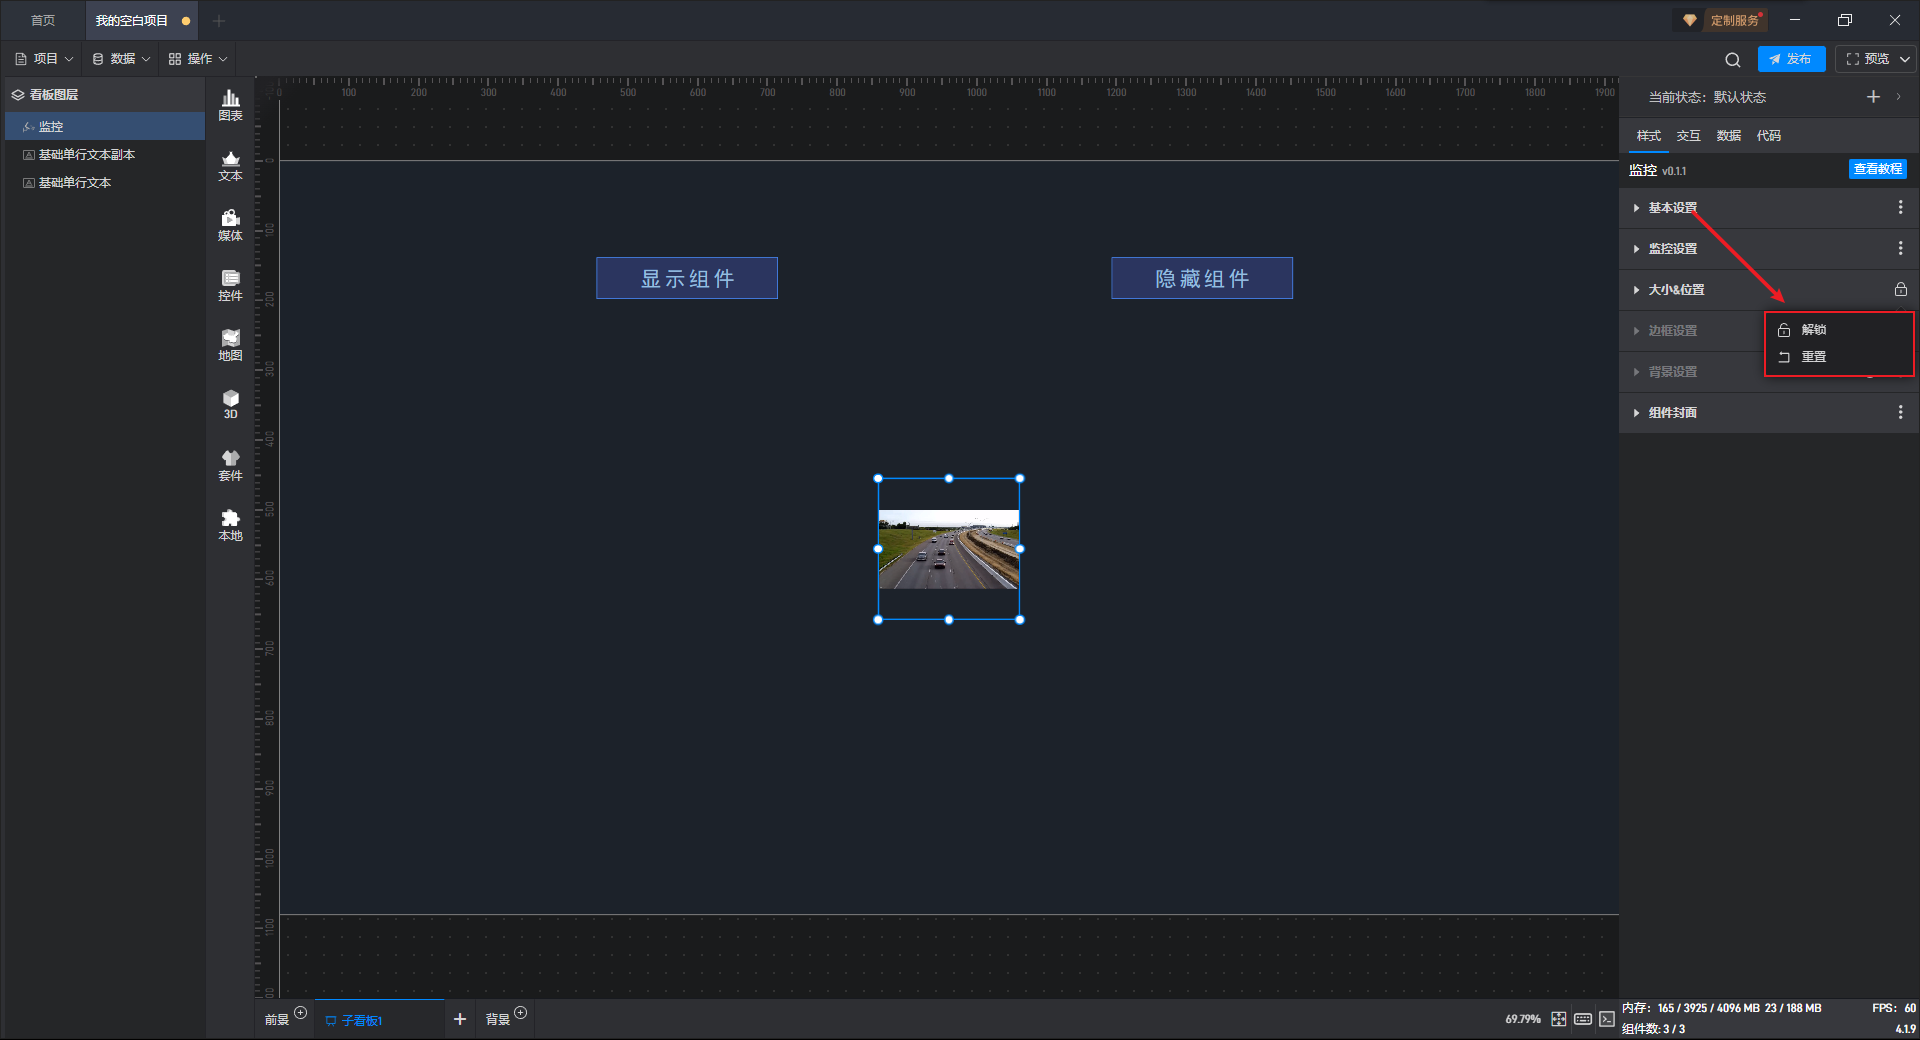
Task: Switch to the 数据 properties tab
Action: coord(1729,136)
